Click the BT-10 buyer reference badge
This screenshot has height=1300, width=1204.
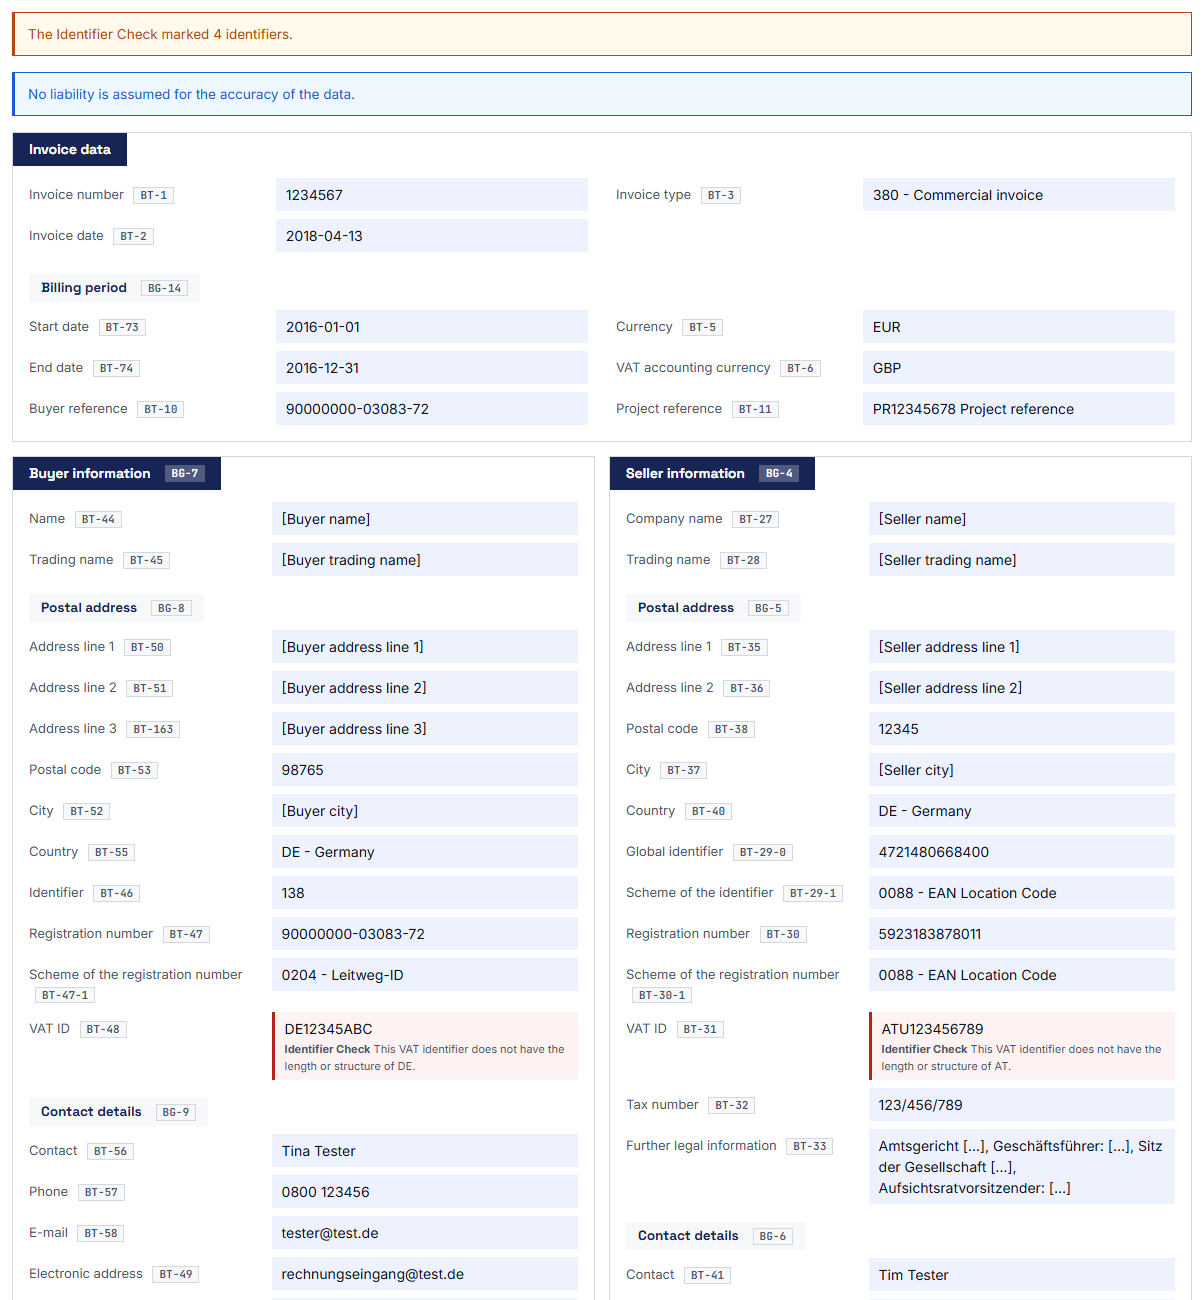pos(161,409)
